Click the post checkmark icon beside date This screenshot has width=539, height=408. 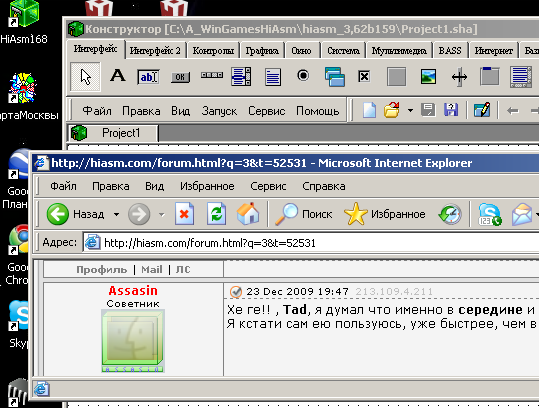[x=236, y=292]
